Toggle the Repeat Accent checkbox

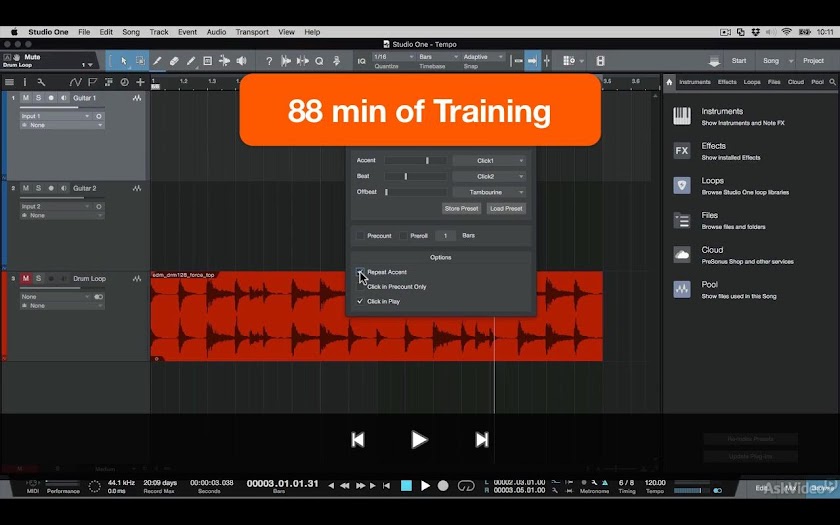coord(360,272)
